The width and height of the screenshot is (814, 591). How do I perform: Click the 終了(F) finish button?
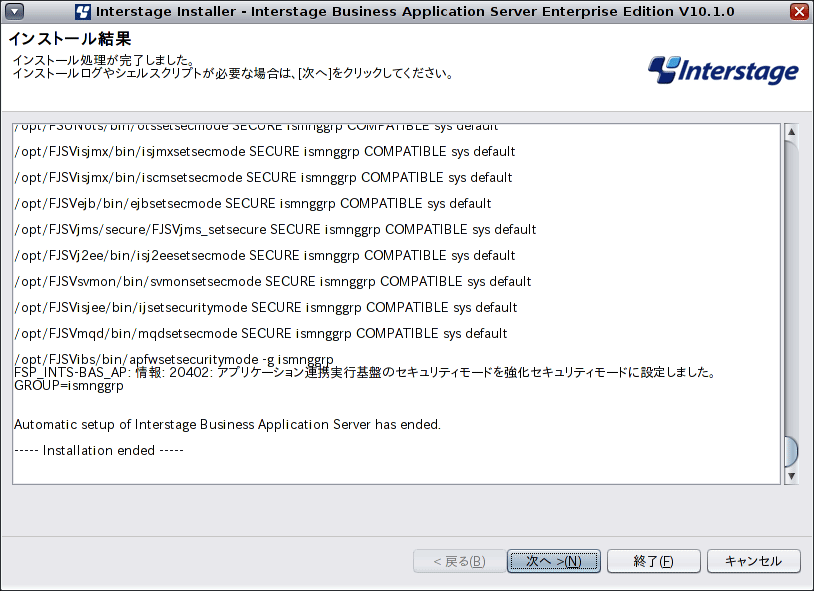(654, 561)
